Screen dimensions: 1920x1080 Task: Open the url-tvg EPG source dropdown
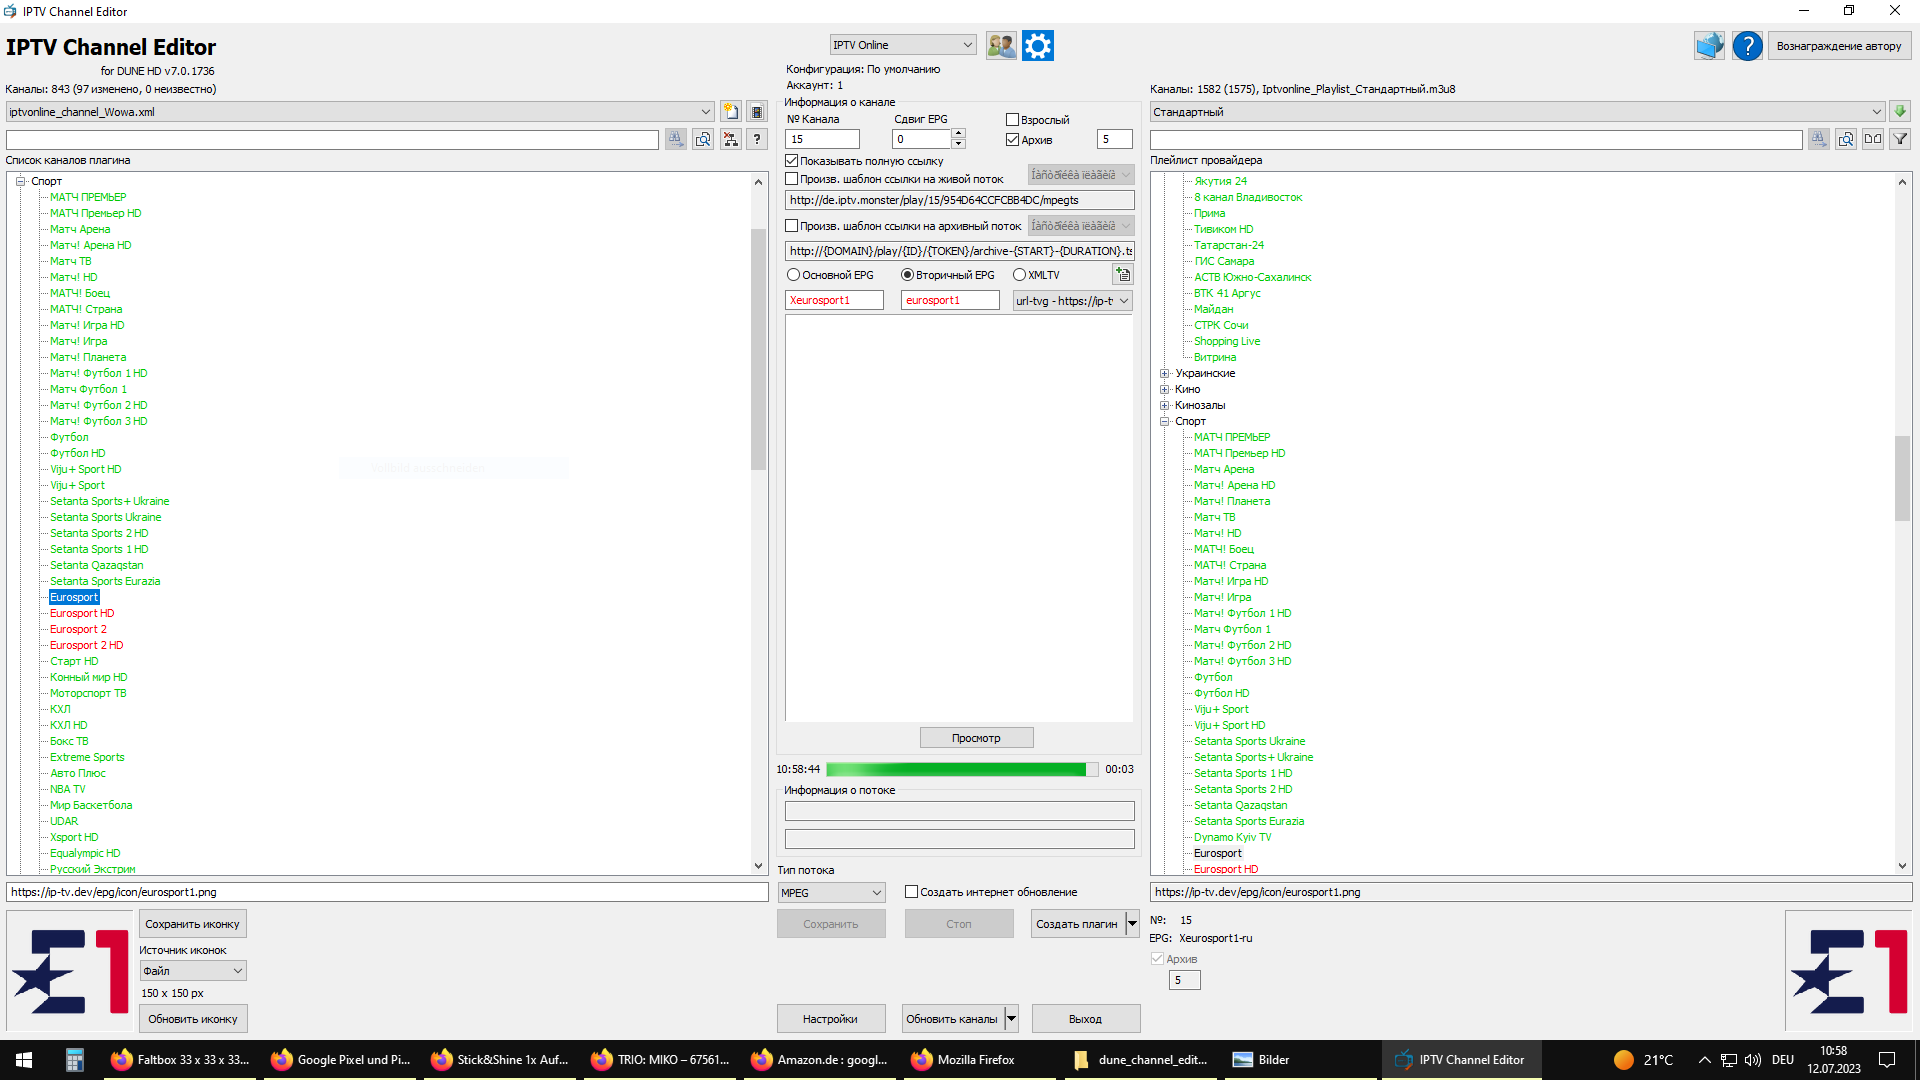coord(1073,301)
